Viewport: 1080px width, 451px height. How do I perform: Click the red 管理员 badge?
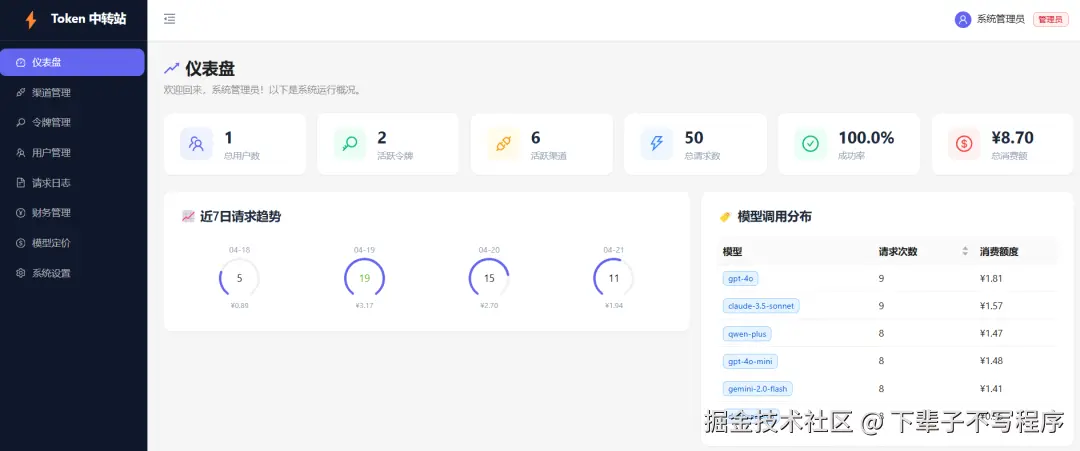[x=1051, y=20]
